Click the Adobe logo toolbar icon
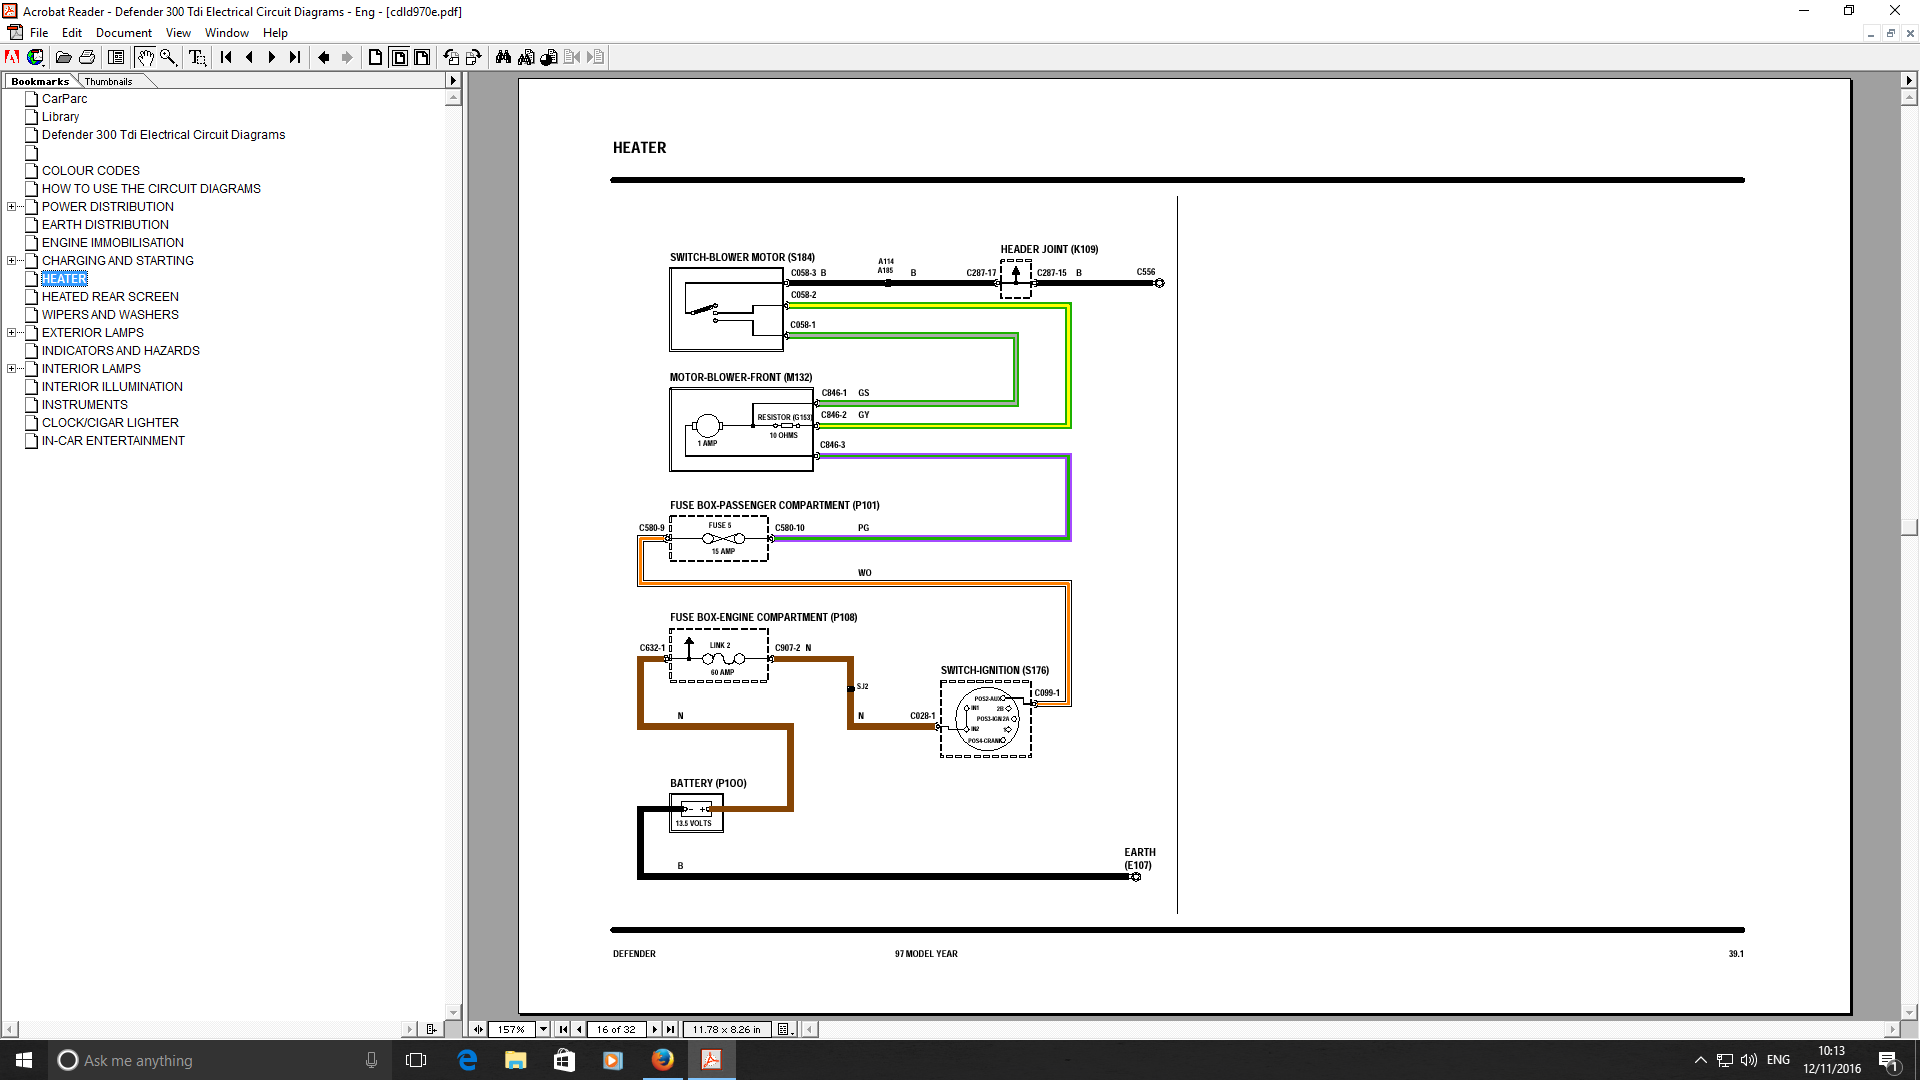The width and height of the screenshot is (1920, 1080). tap(12, 57)
